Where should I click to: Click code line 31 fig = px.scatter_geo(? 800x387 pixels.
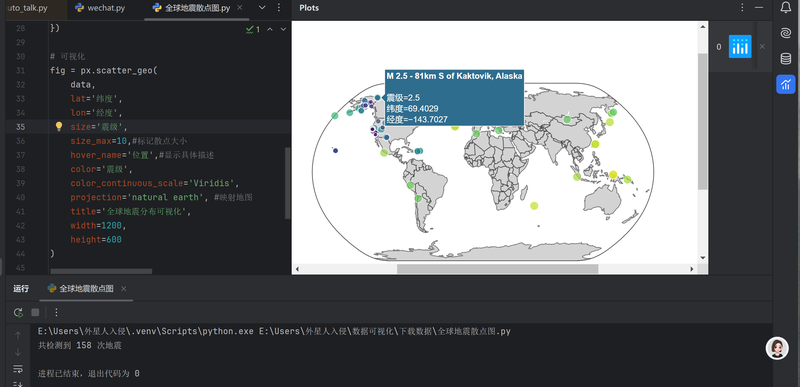coord(104,70)
